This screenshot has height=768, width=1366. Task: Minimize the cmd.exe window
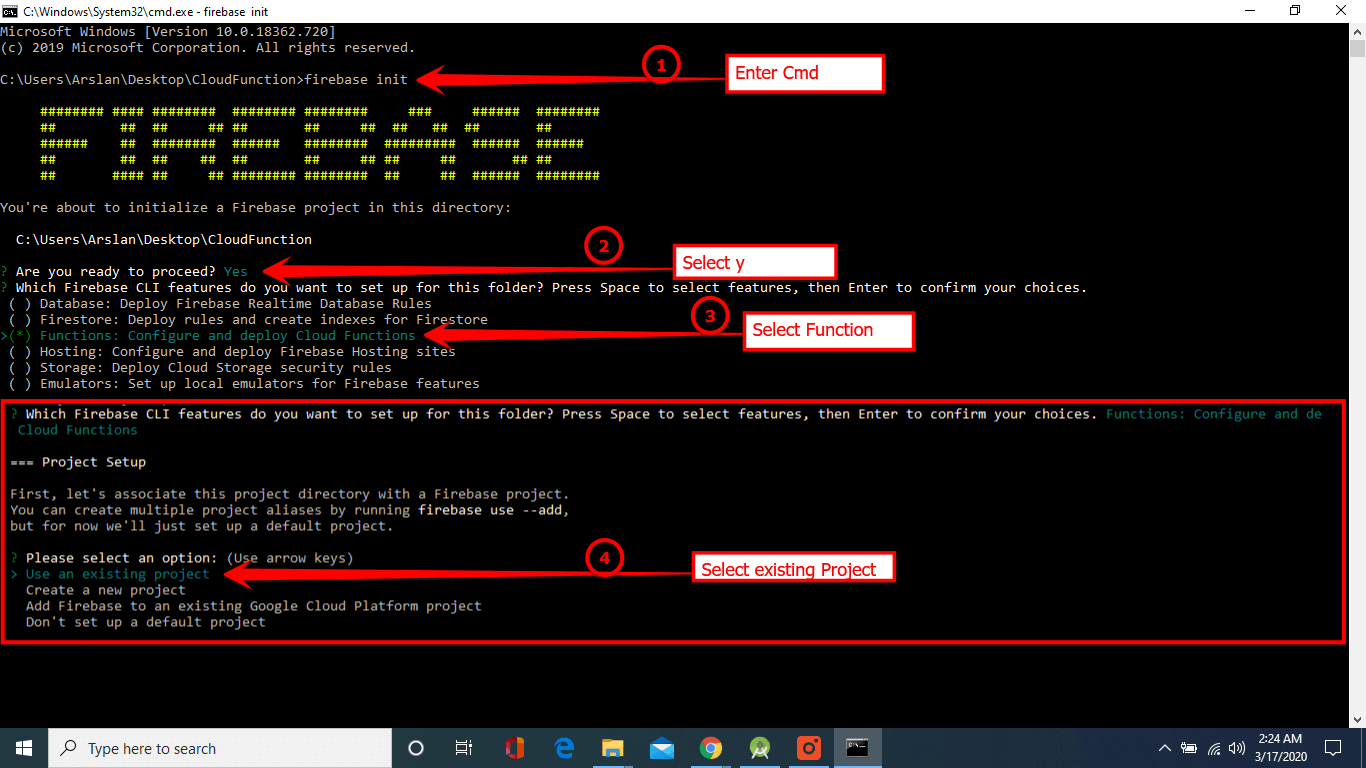[x=1249, y=11]
